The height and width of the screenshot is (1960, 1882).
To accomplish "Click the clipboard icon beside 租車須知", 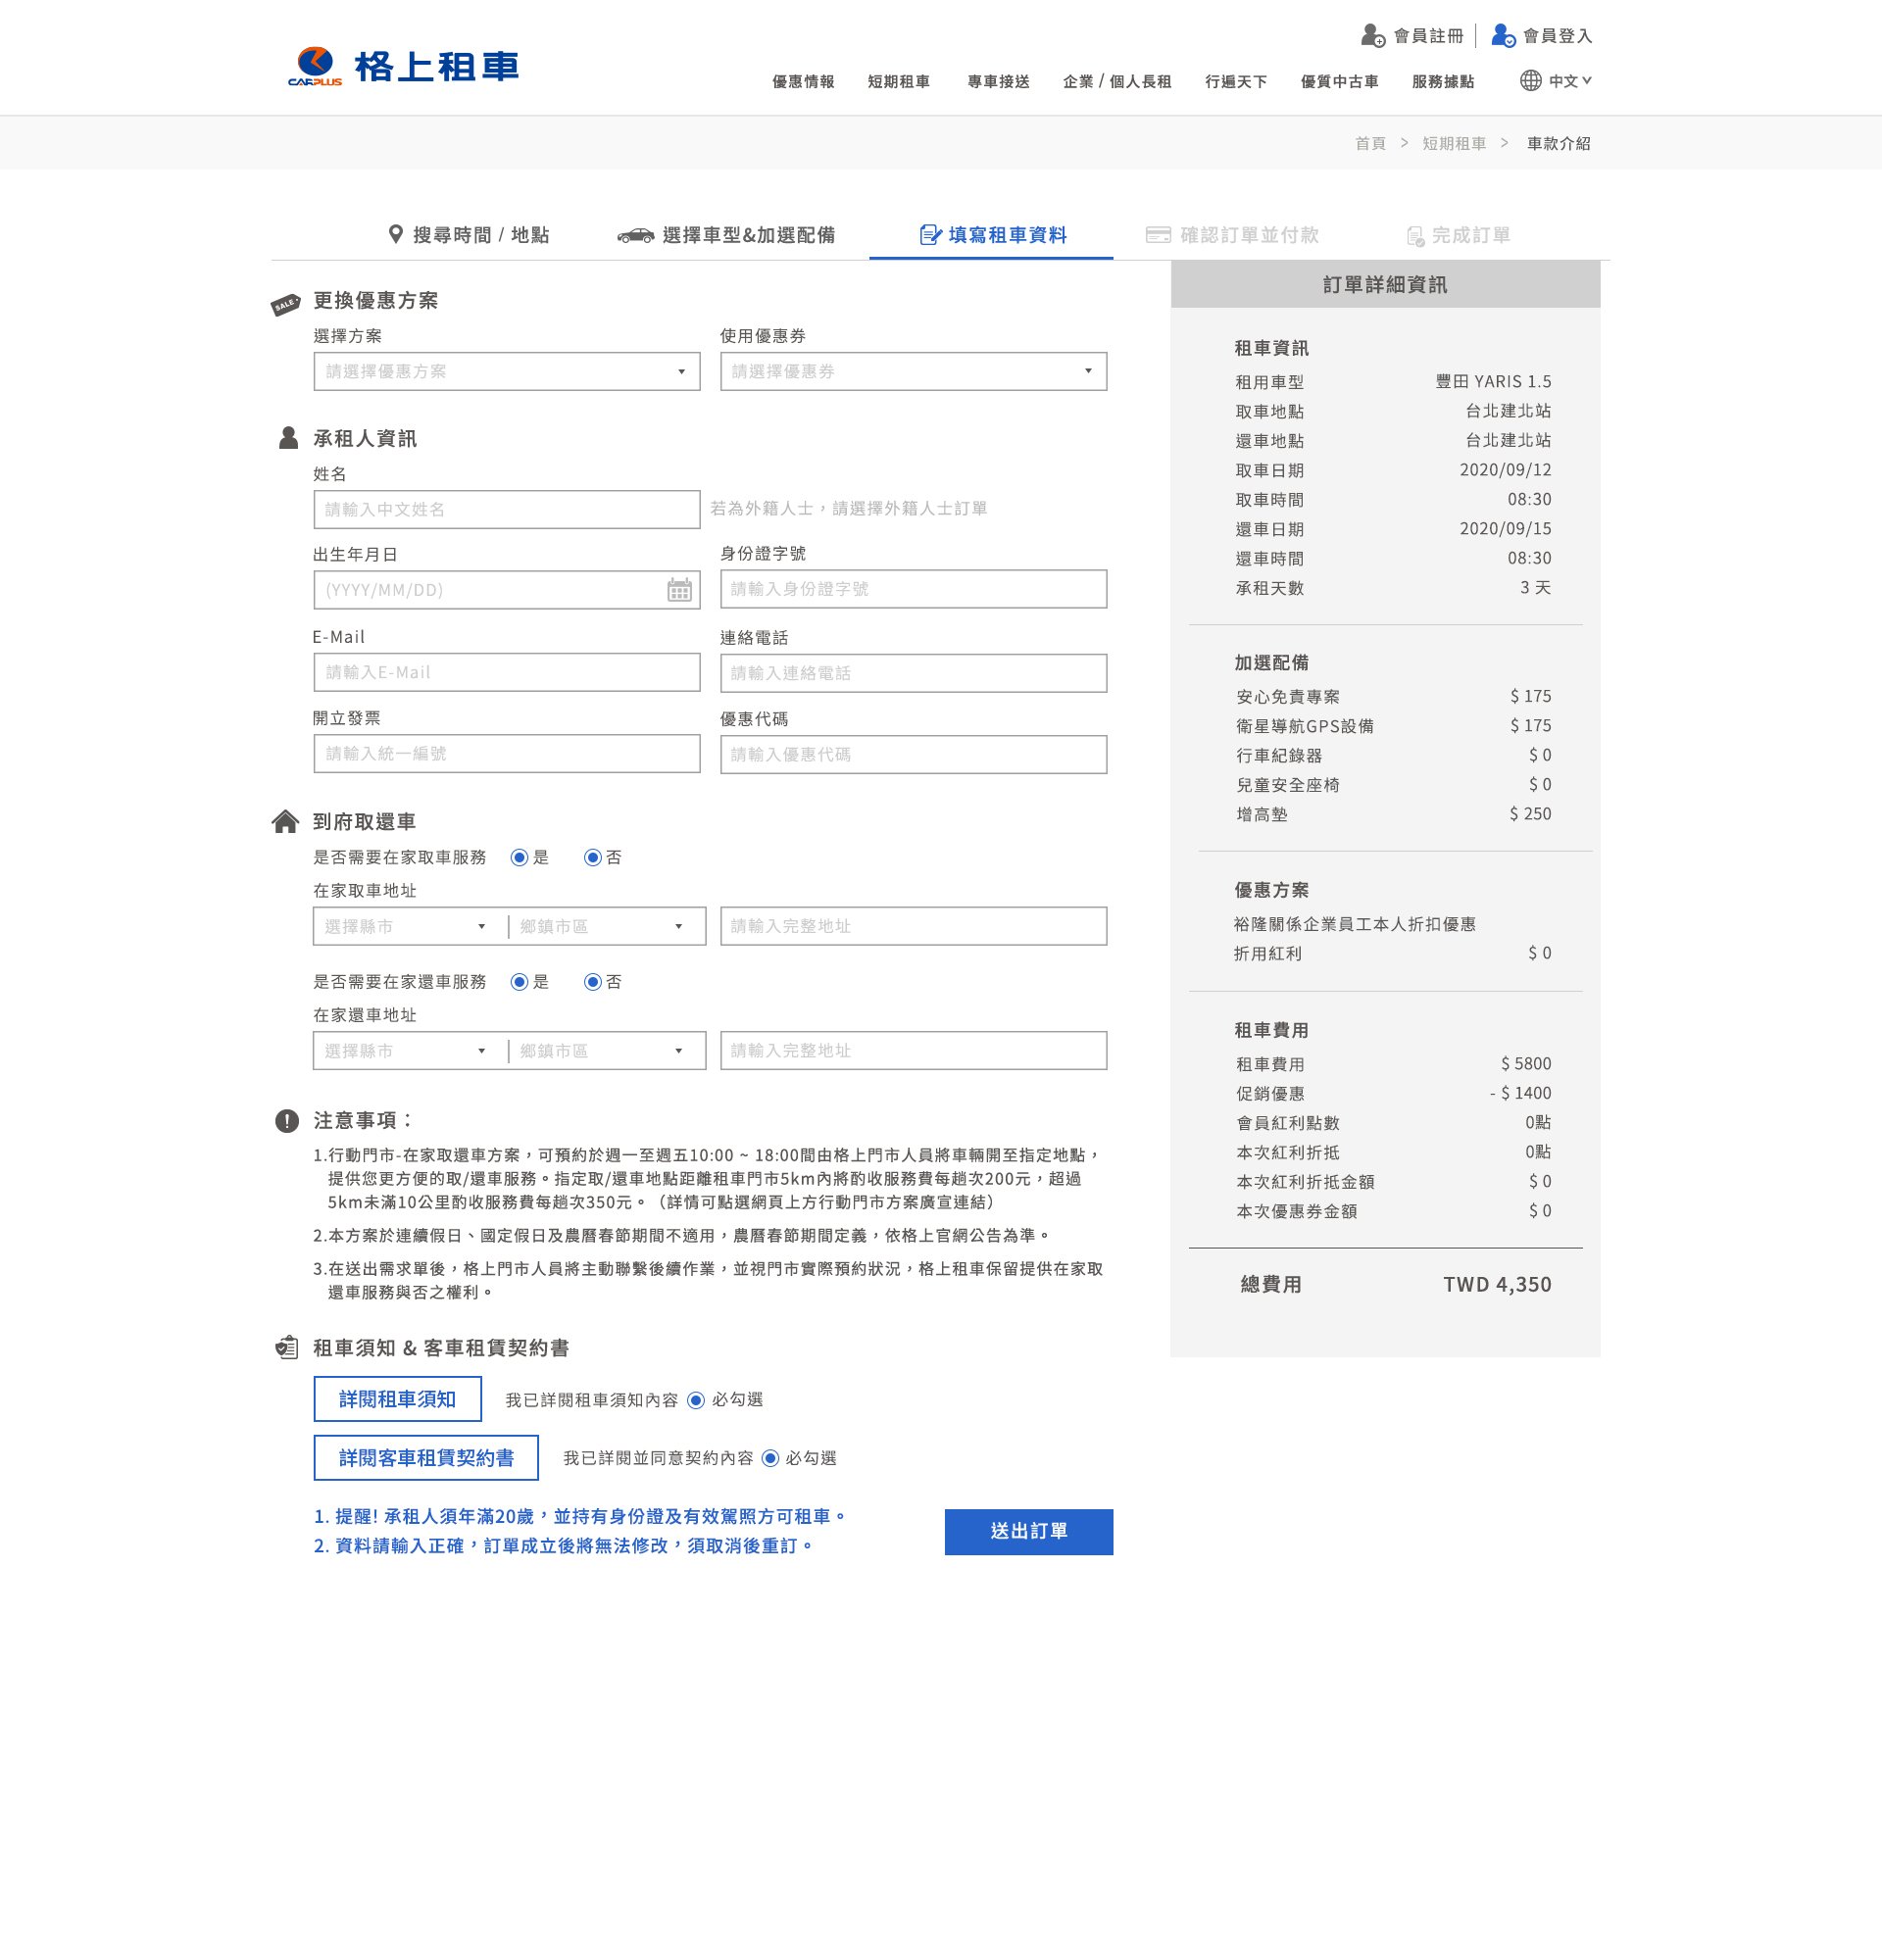I will [287, 1348].
